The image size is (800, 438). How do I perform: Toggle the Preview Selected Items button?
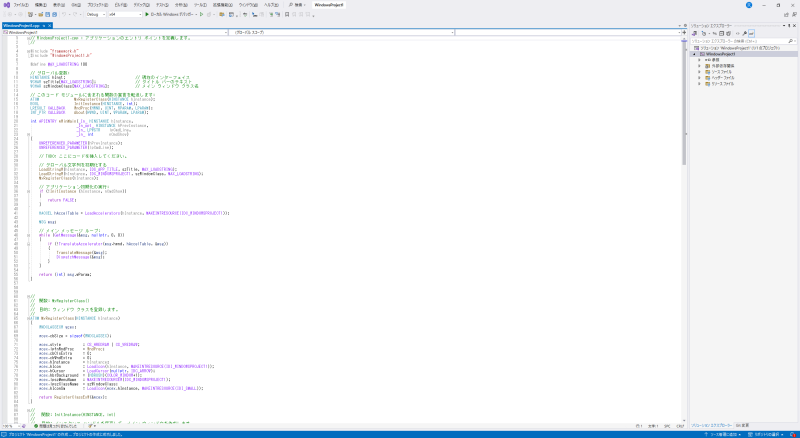tap(752, 33)
